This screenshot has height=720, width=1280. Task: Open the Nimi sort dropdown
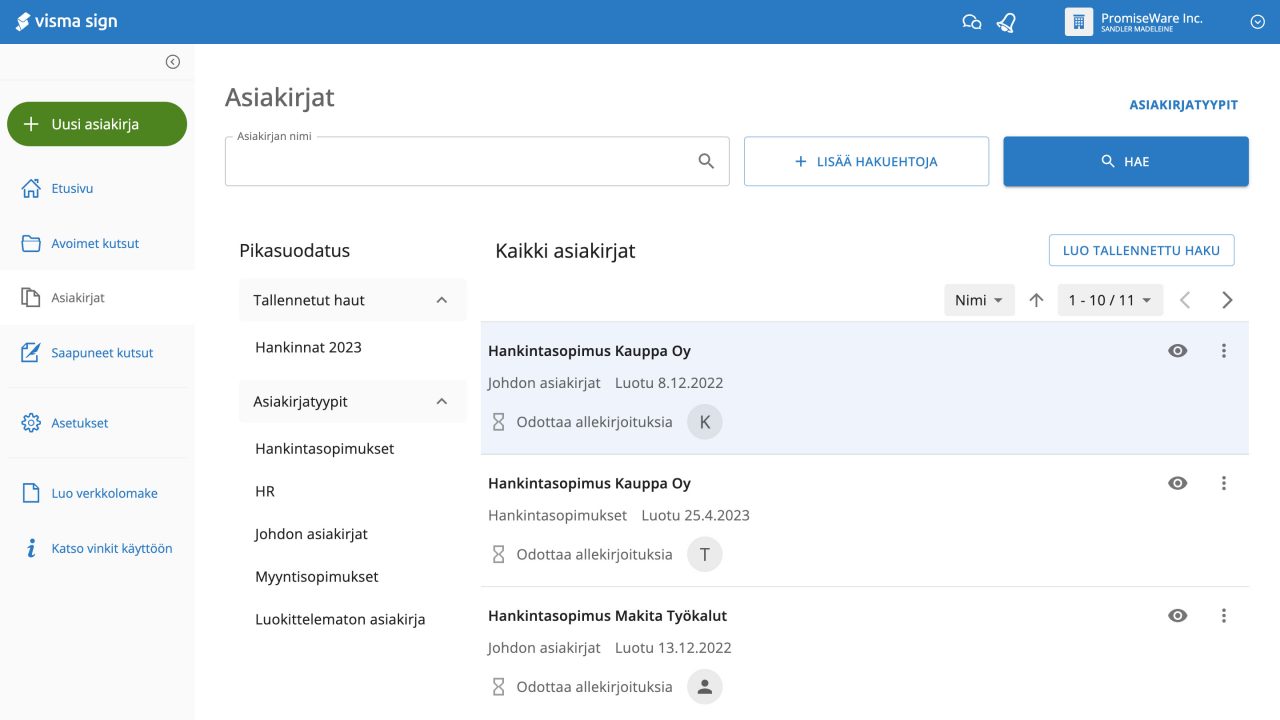(x=979, y=300)
